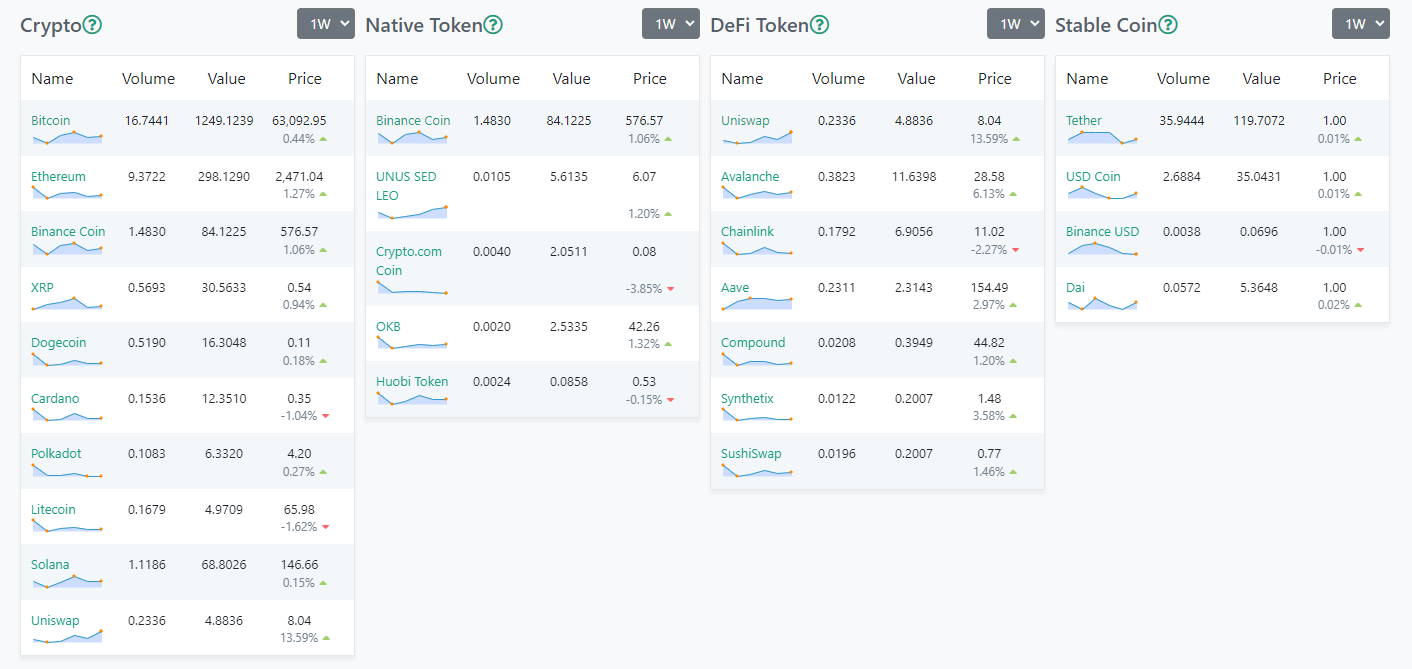This screenshot has width=1412, height=669.
Task: Open the Solana link
Action: click(50, 564)
